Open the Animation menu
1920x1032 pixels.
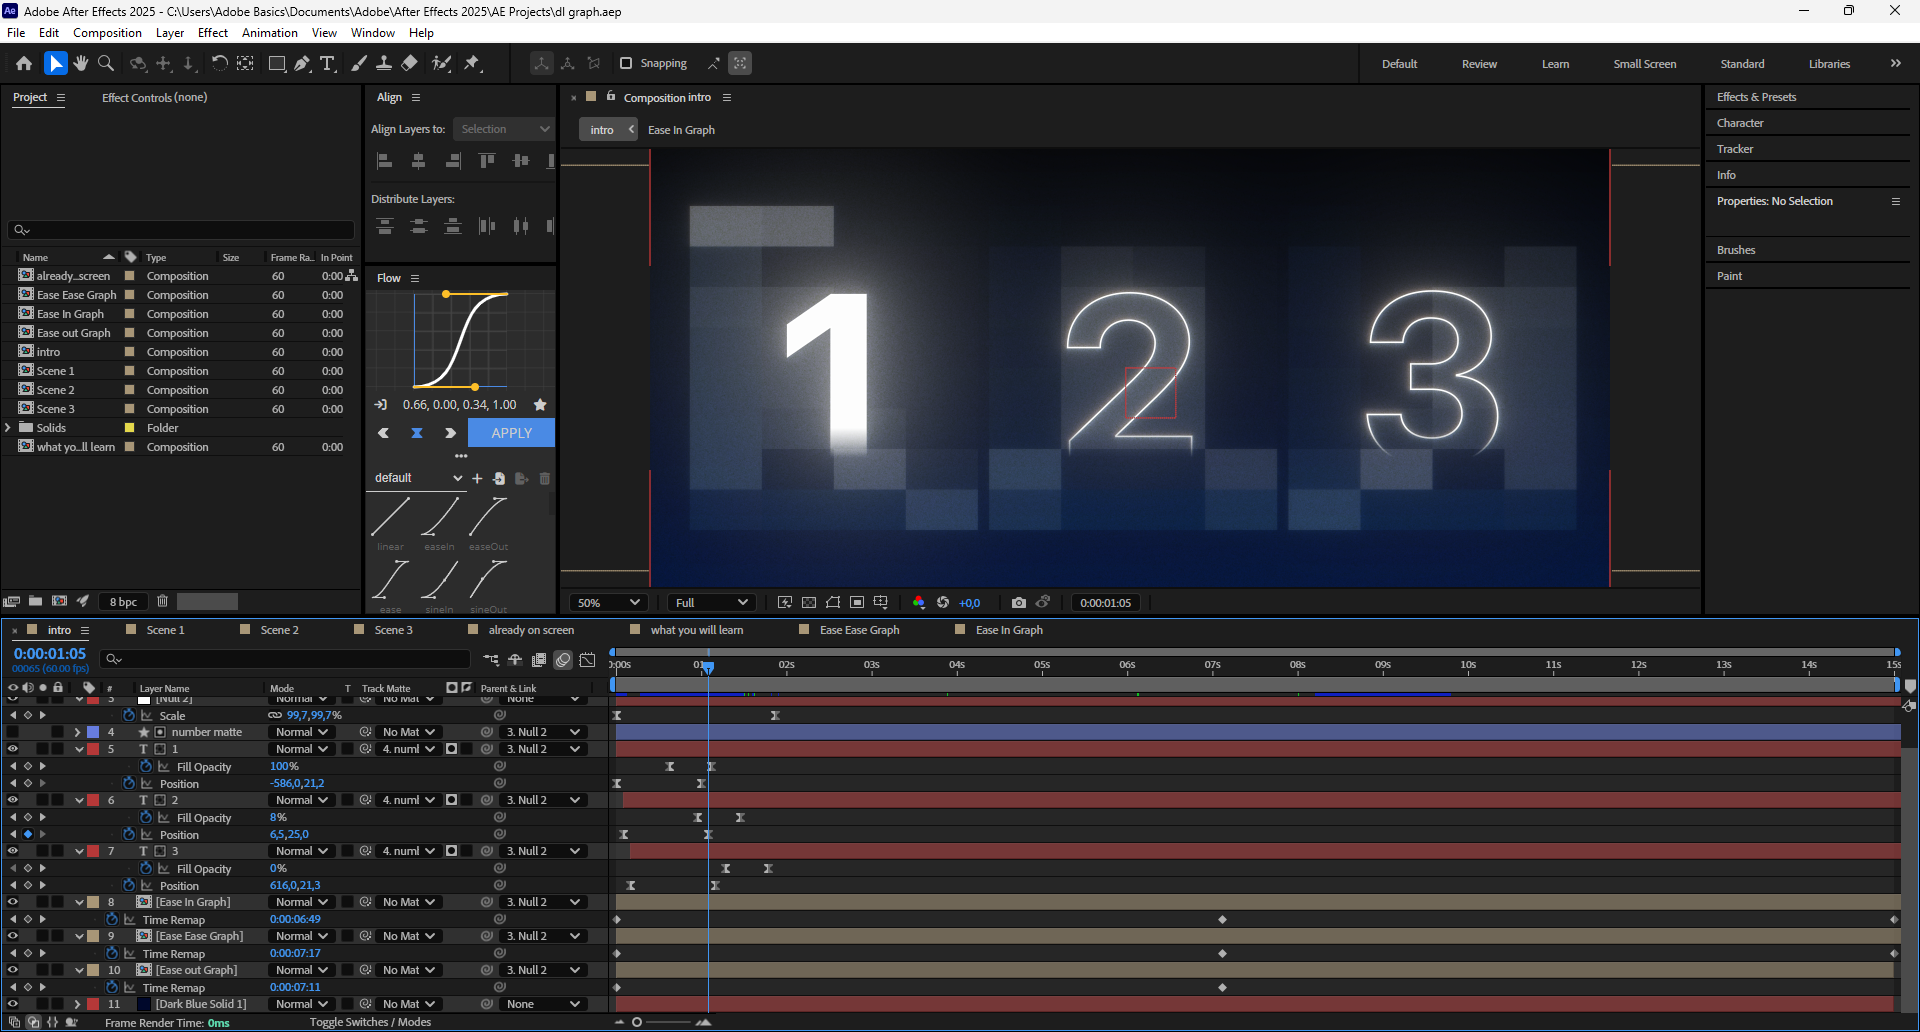coord(269,33)
